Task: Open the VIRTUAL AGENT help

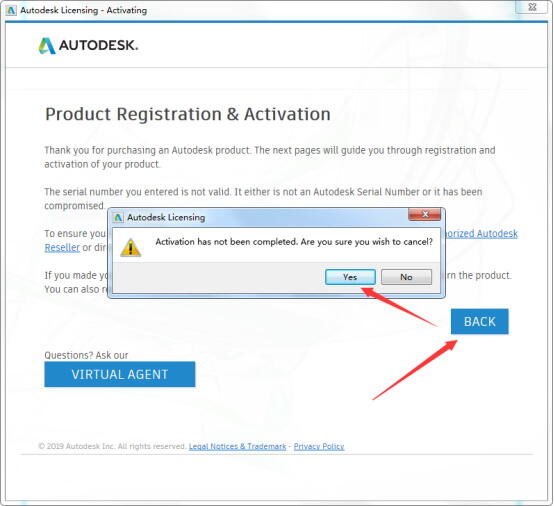Action: coord(120,374)
